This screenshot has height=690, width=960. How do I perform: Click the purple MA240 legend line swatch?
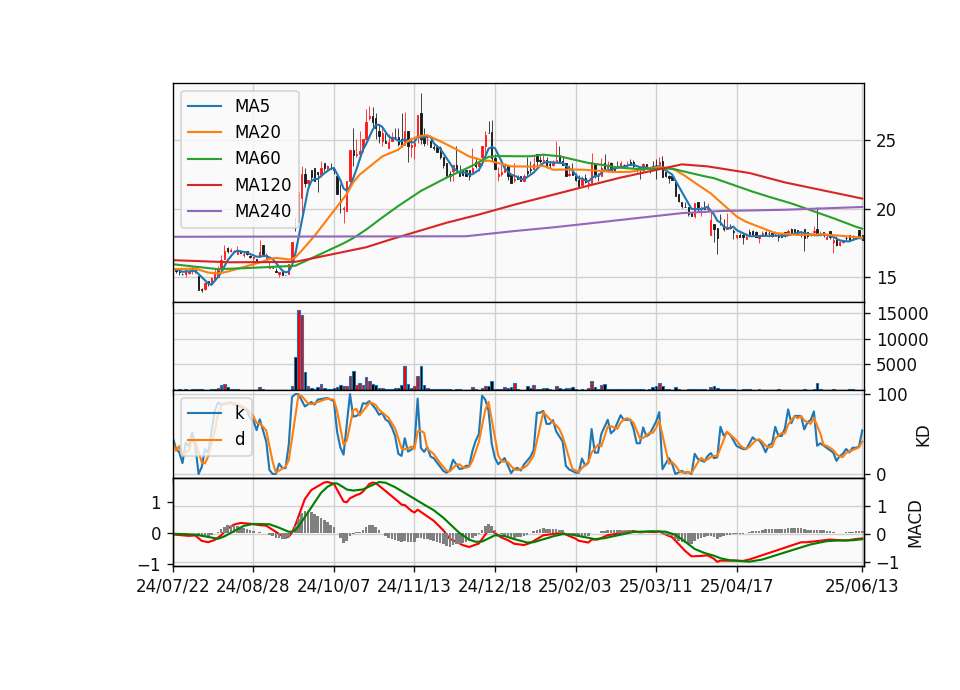point(204,211)
